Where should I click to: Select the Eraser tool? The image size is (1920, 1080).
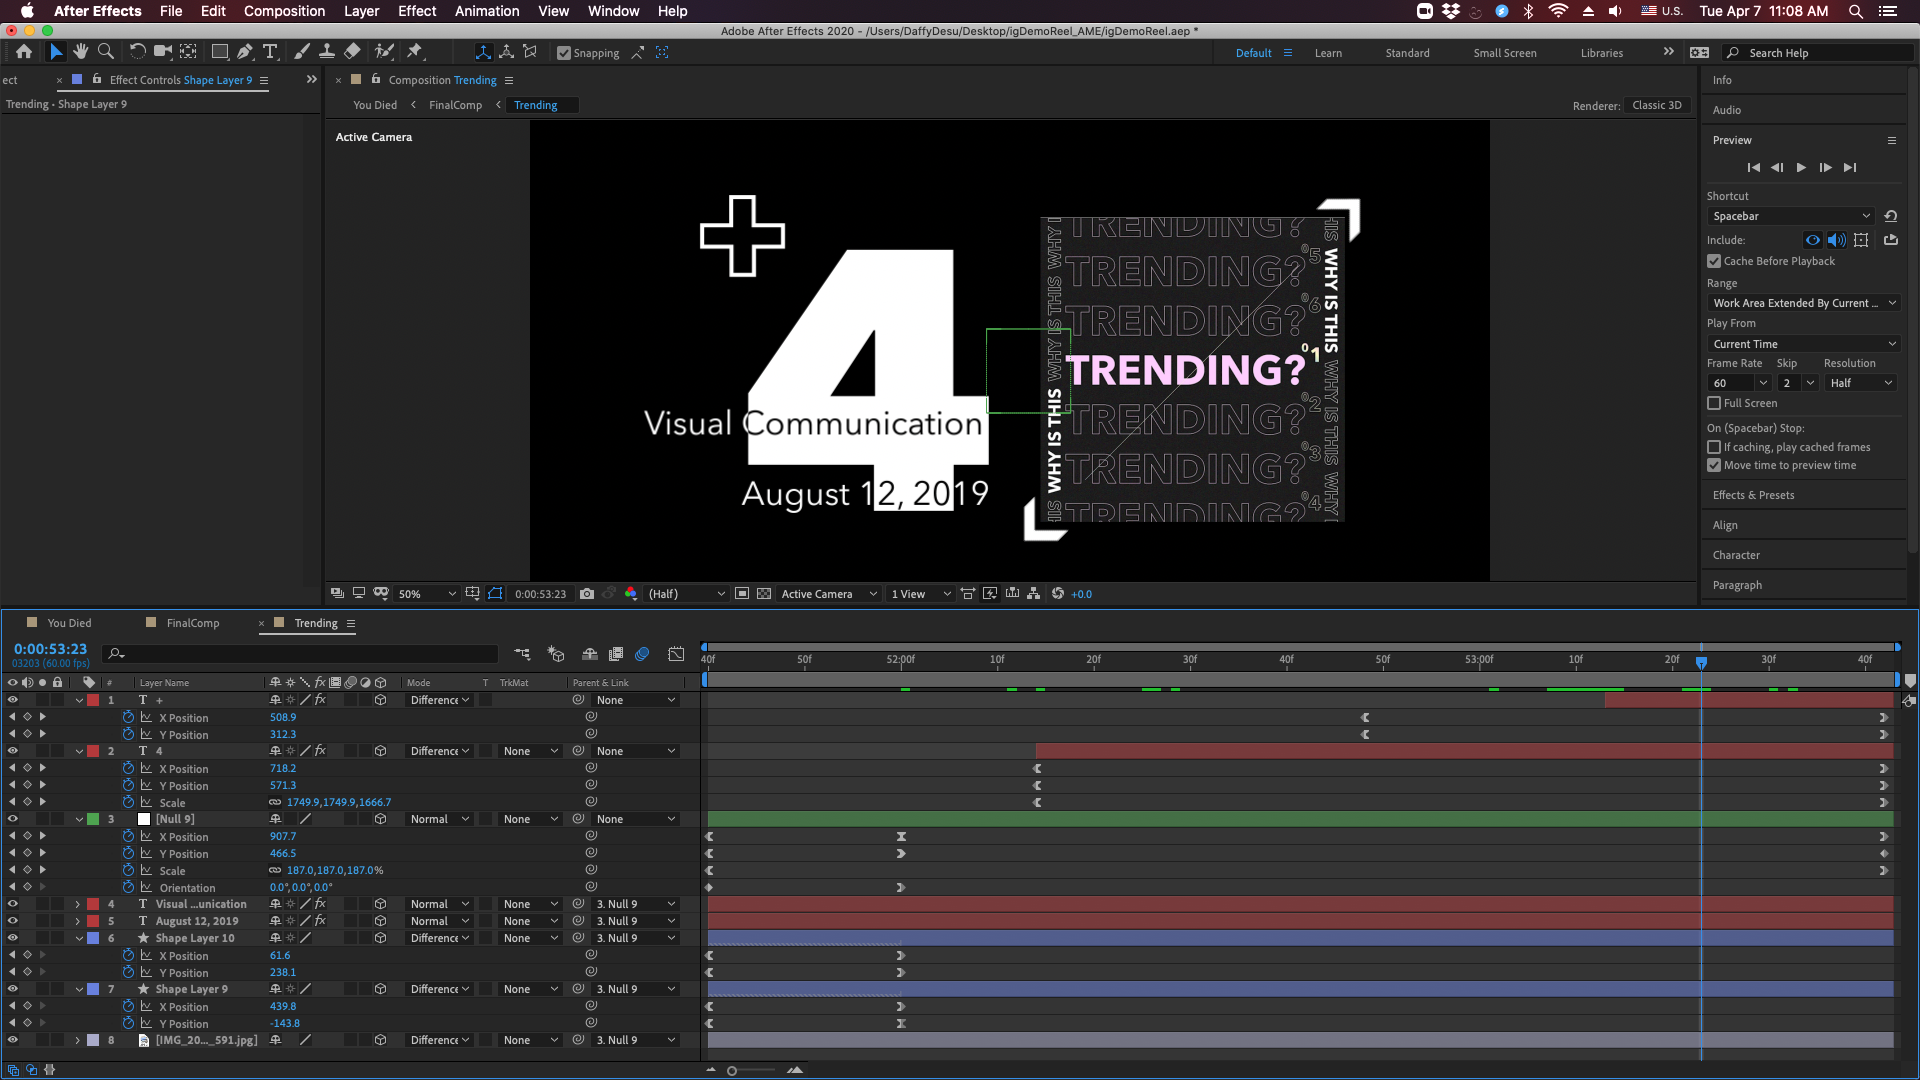coord(352,52)
